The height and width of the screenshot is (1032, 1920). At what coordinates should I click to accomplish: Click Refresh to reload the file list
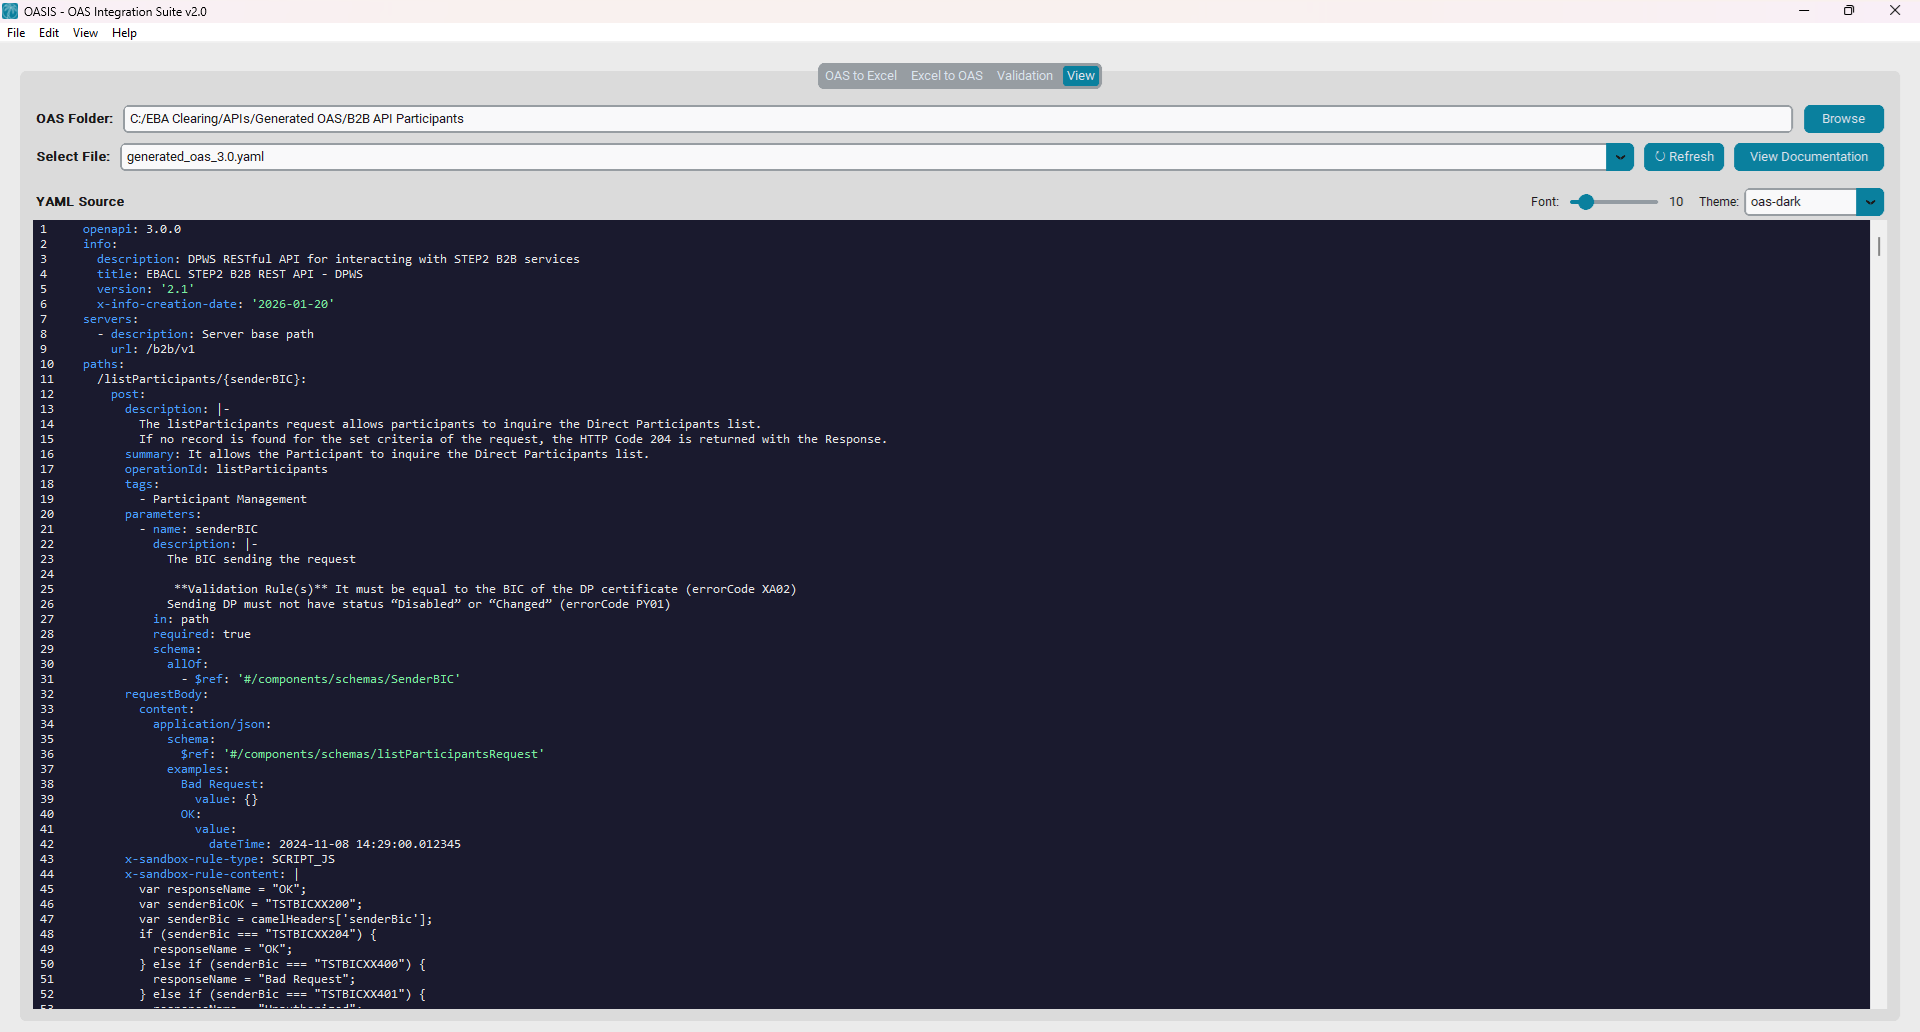1684,157
